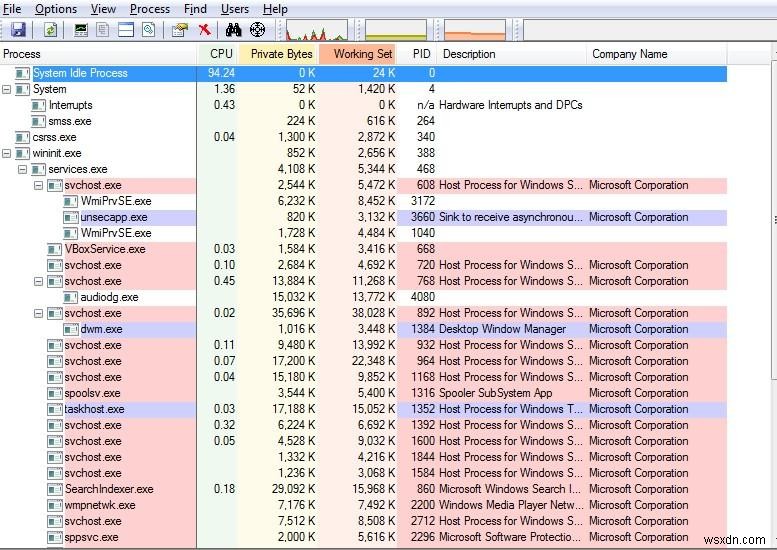Select the WmiPrvSE.exe with PID 1040

click(x=116, y=233)
